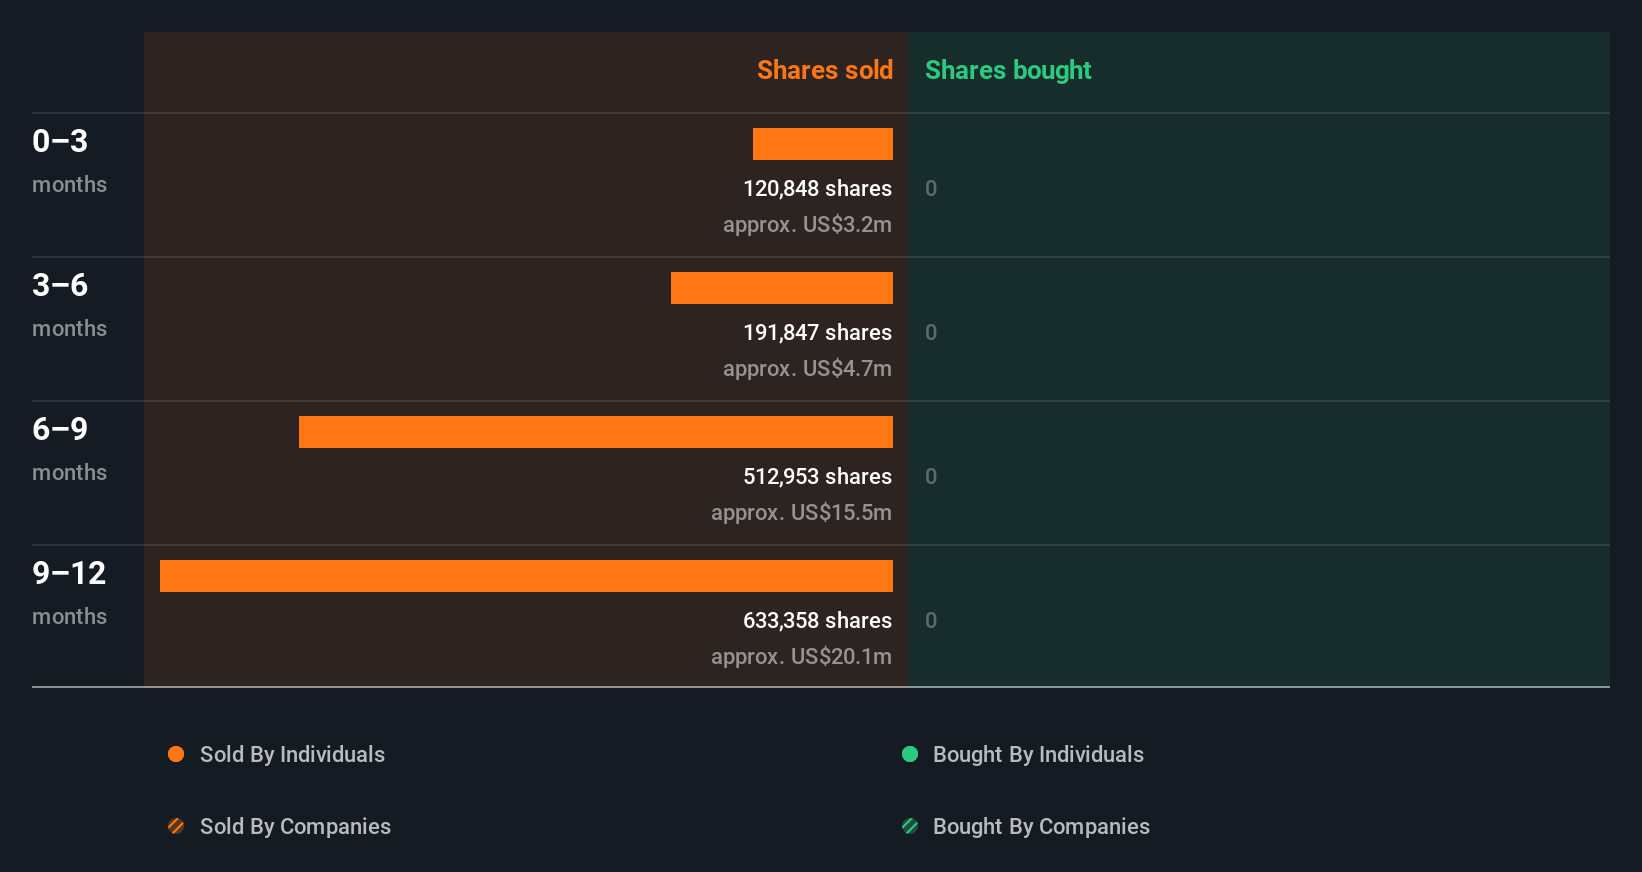Click the green Bought By Individuals legend dot
Viewport: 1642px width, 872px height.
pyautogui.click(x=910, y=754)
